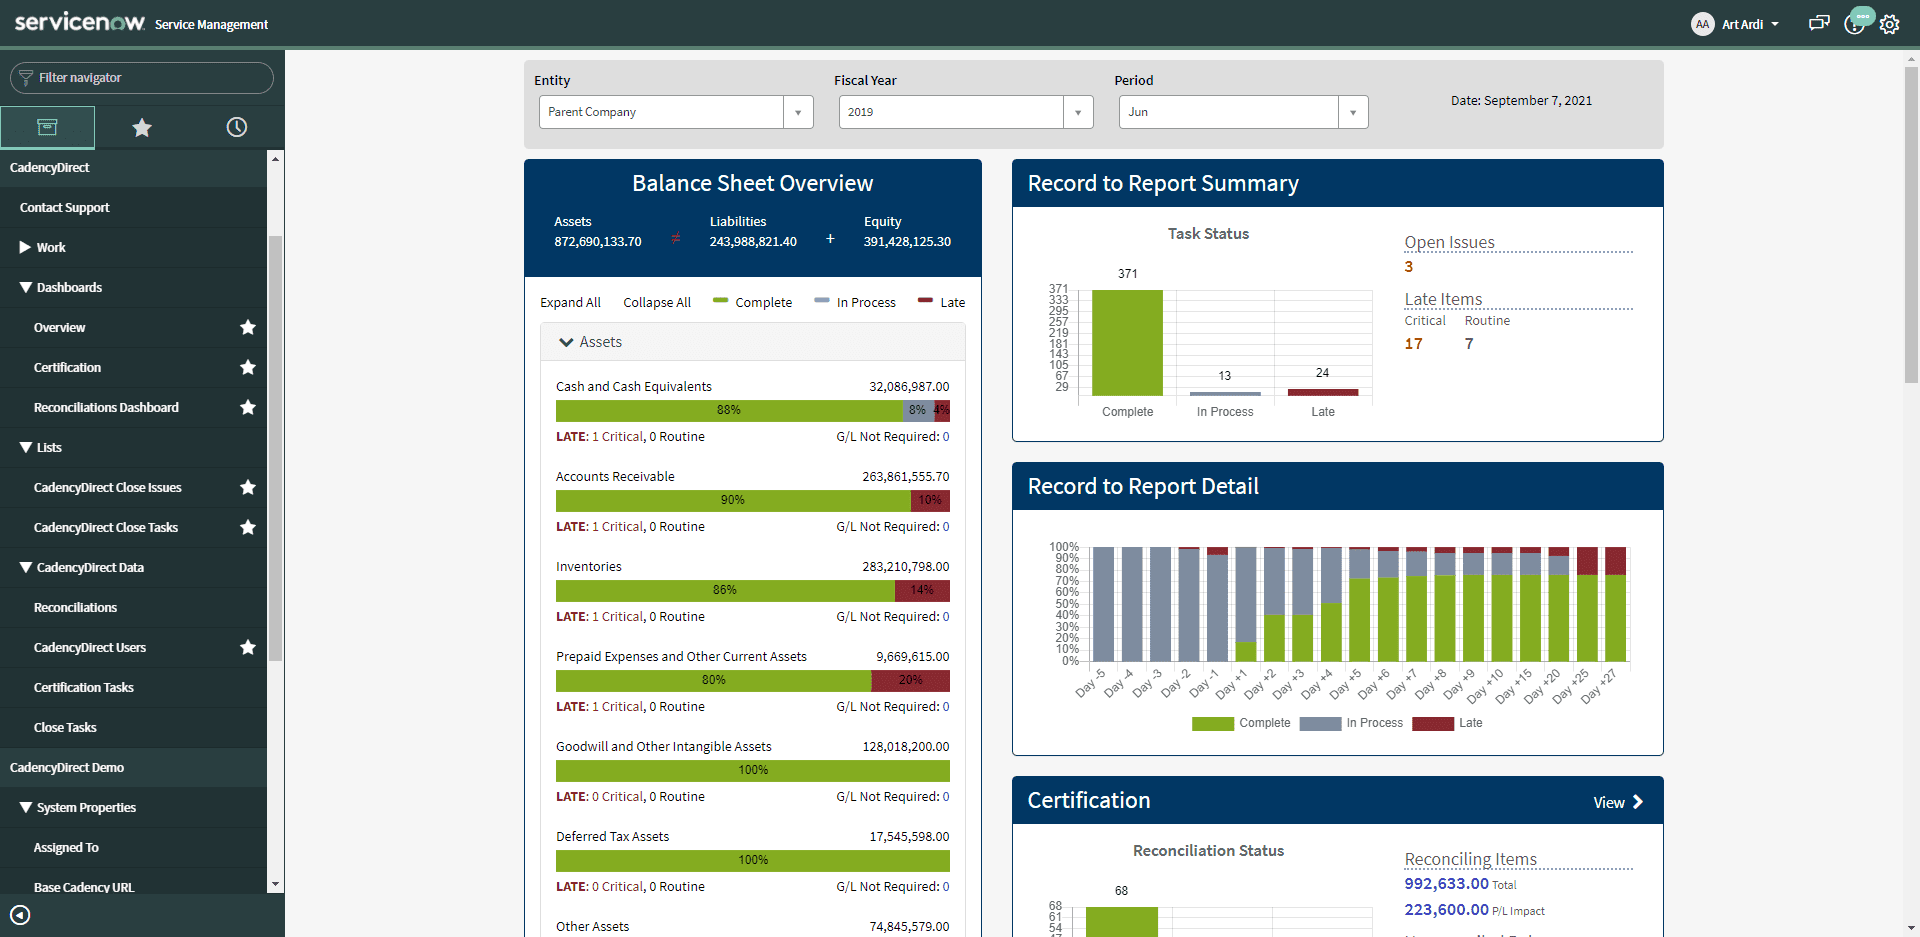
Task: Open the CadencyDirect Demo application header
Action: 133,767
